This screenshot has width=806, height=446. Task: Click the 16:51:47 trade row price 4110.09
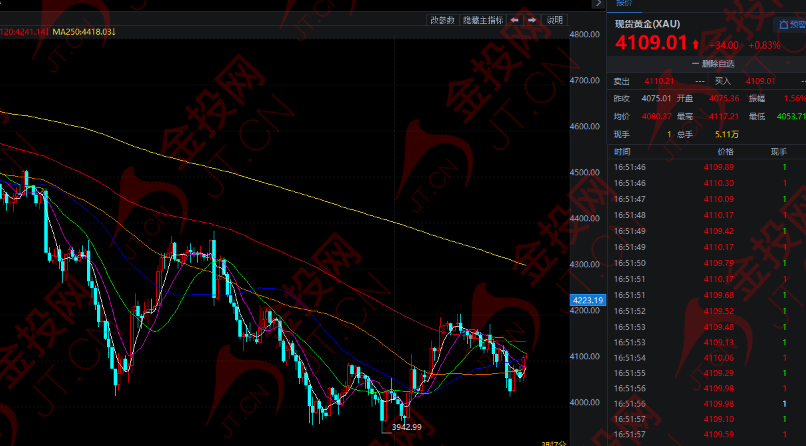[x=719, y=199]
